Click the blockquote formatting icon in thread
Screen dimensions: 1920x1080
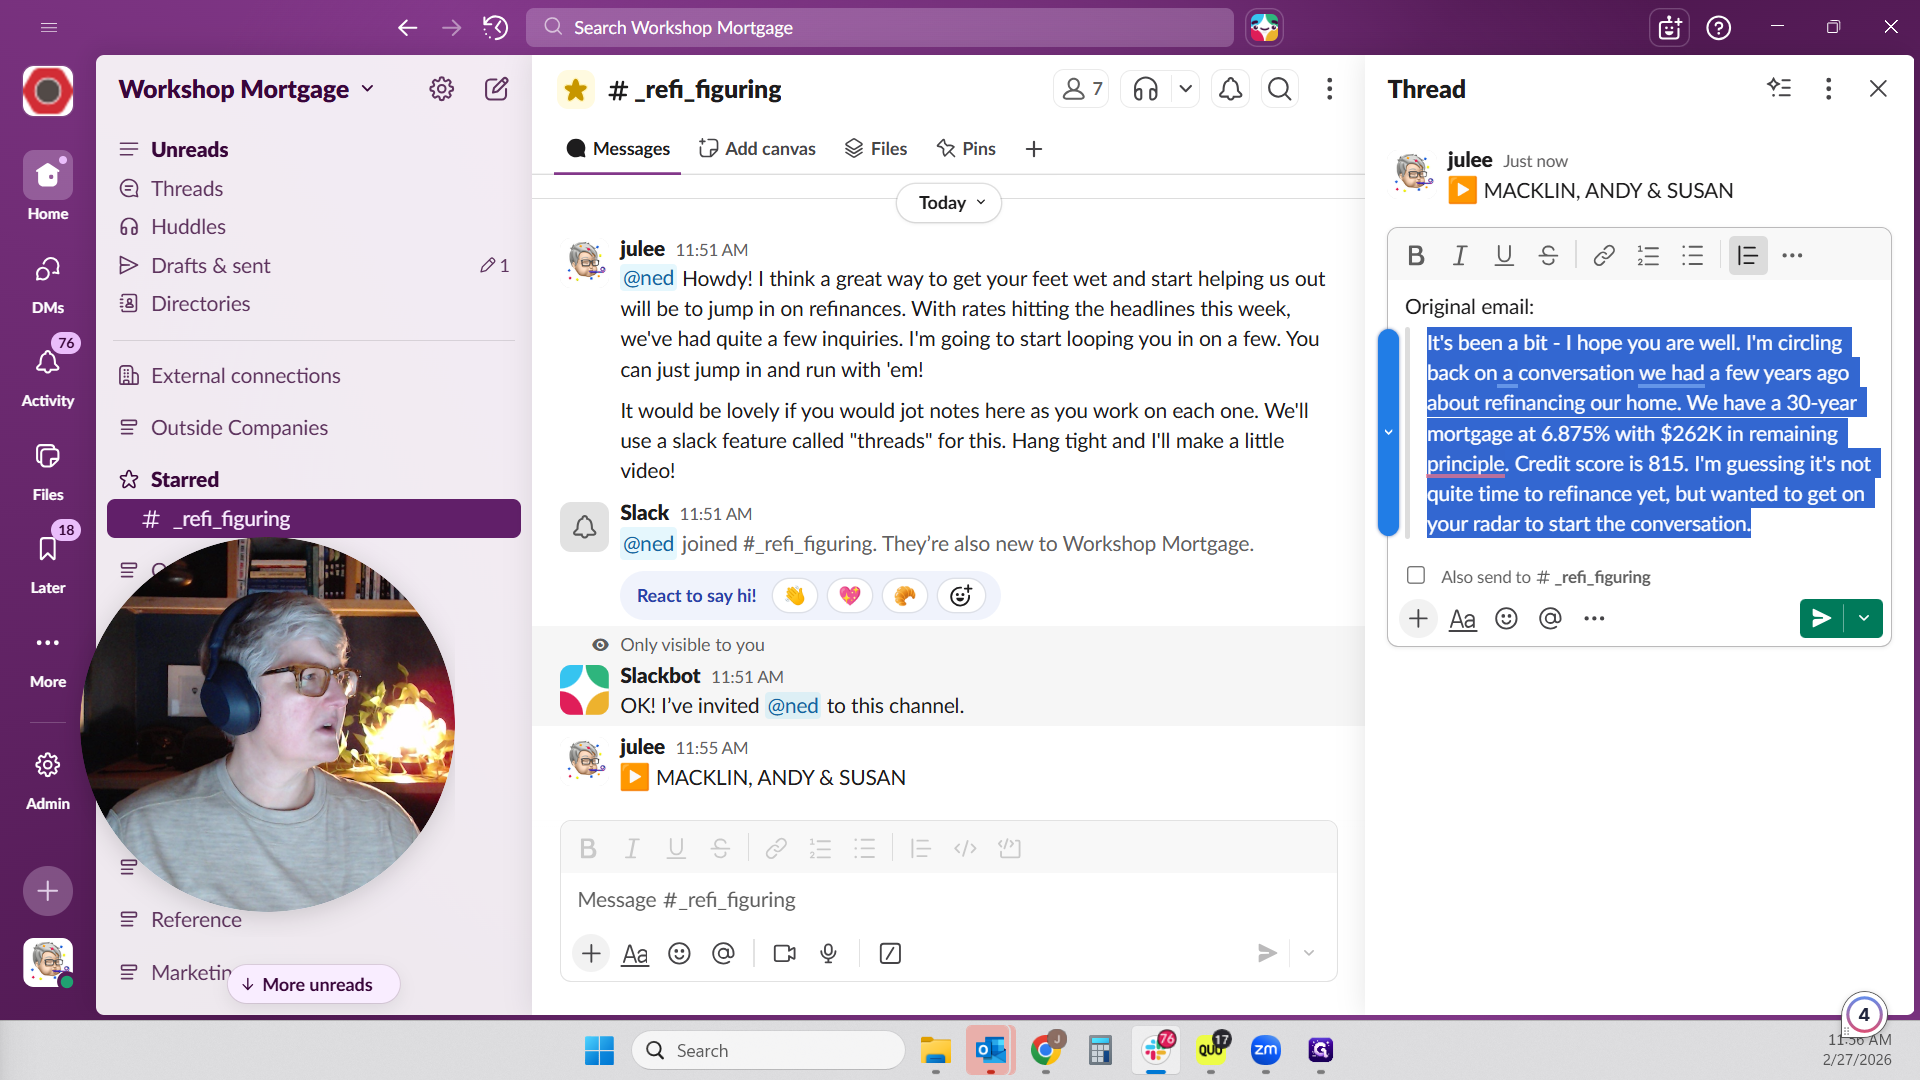point(1747,256)
